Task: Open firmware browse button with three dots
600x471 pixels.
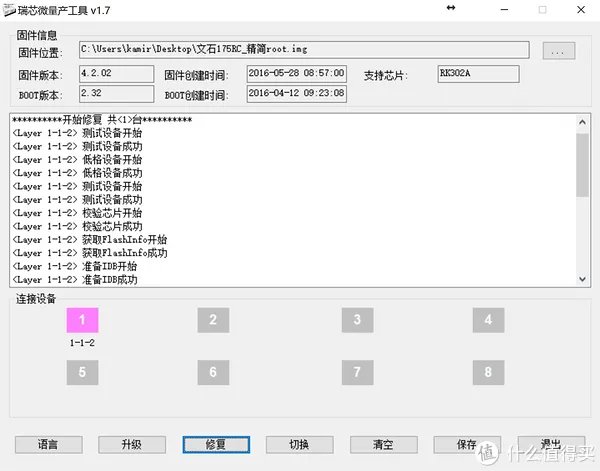Action: [x=559, y=51]
